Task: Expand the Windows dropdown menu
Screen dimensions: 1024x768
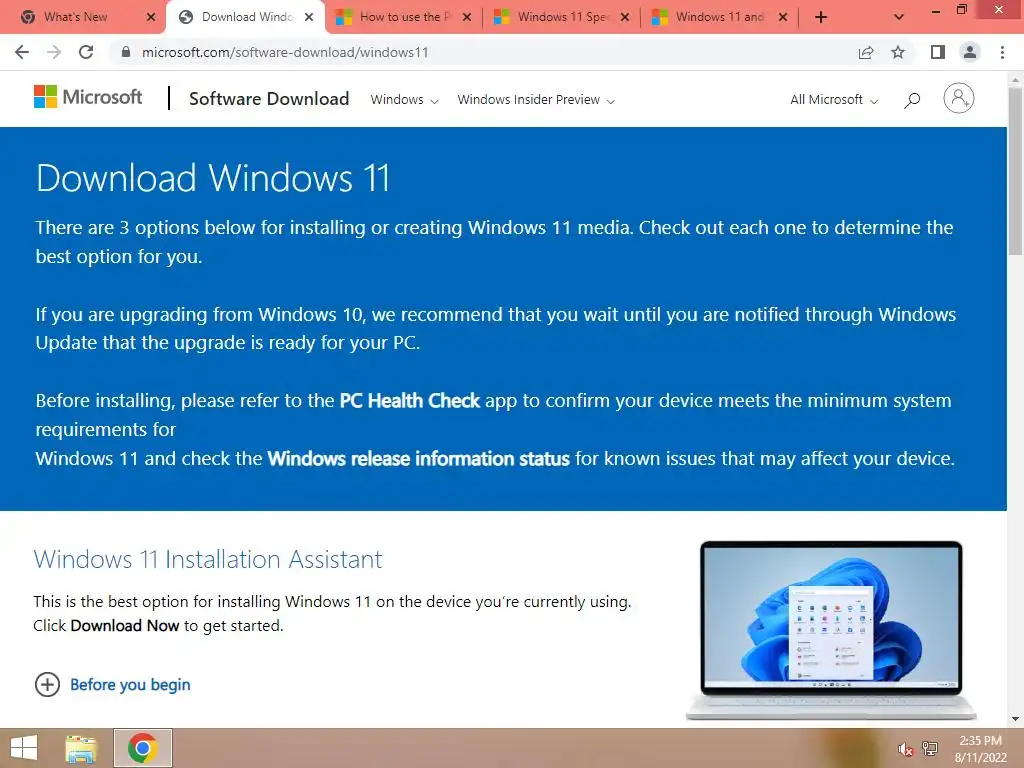Action: pos(404,100)
